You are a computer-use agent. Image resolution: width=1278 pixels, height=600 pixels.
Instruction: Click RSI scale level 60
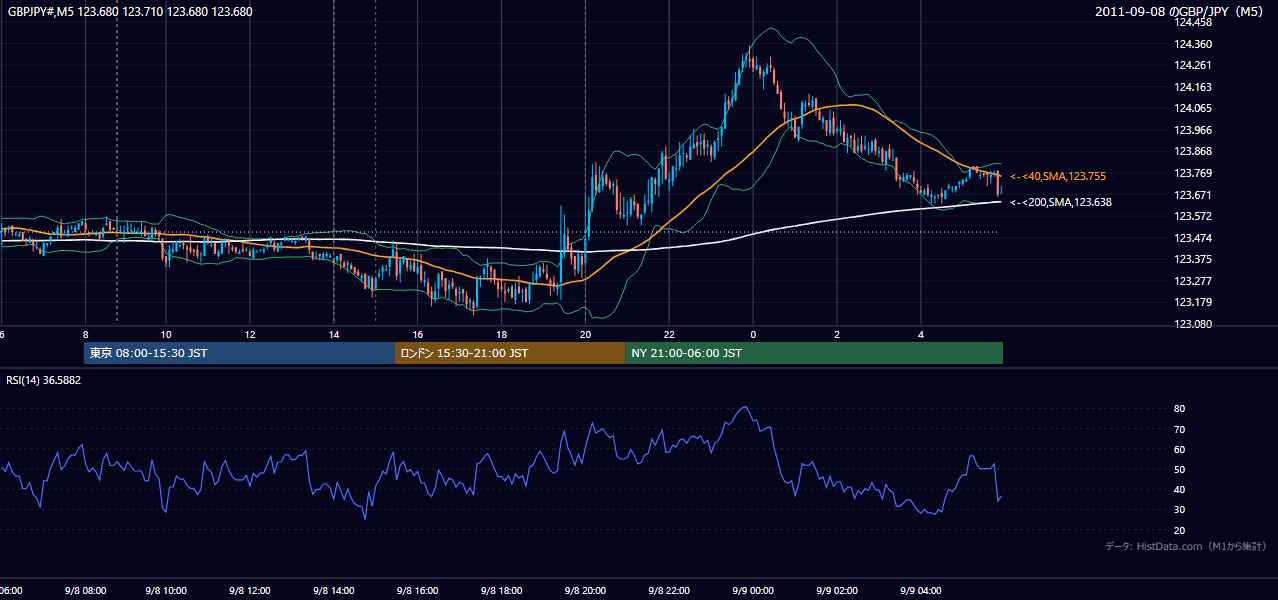1179,449
